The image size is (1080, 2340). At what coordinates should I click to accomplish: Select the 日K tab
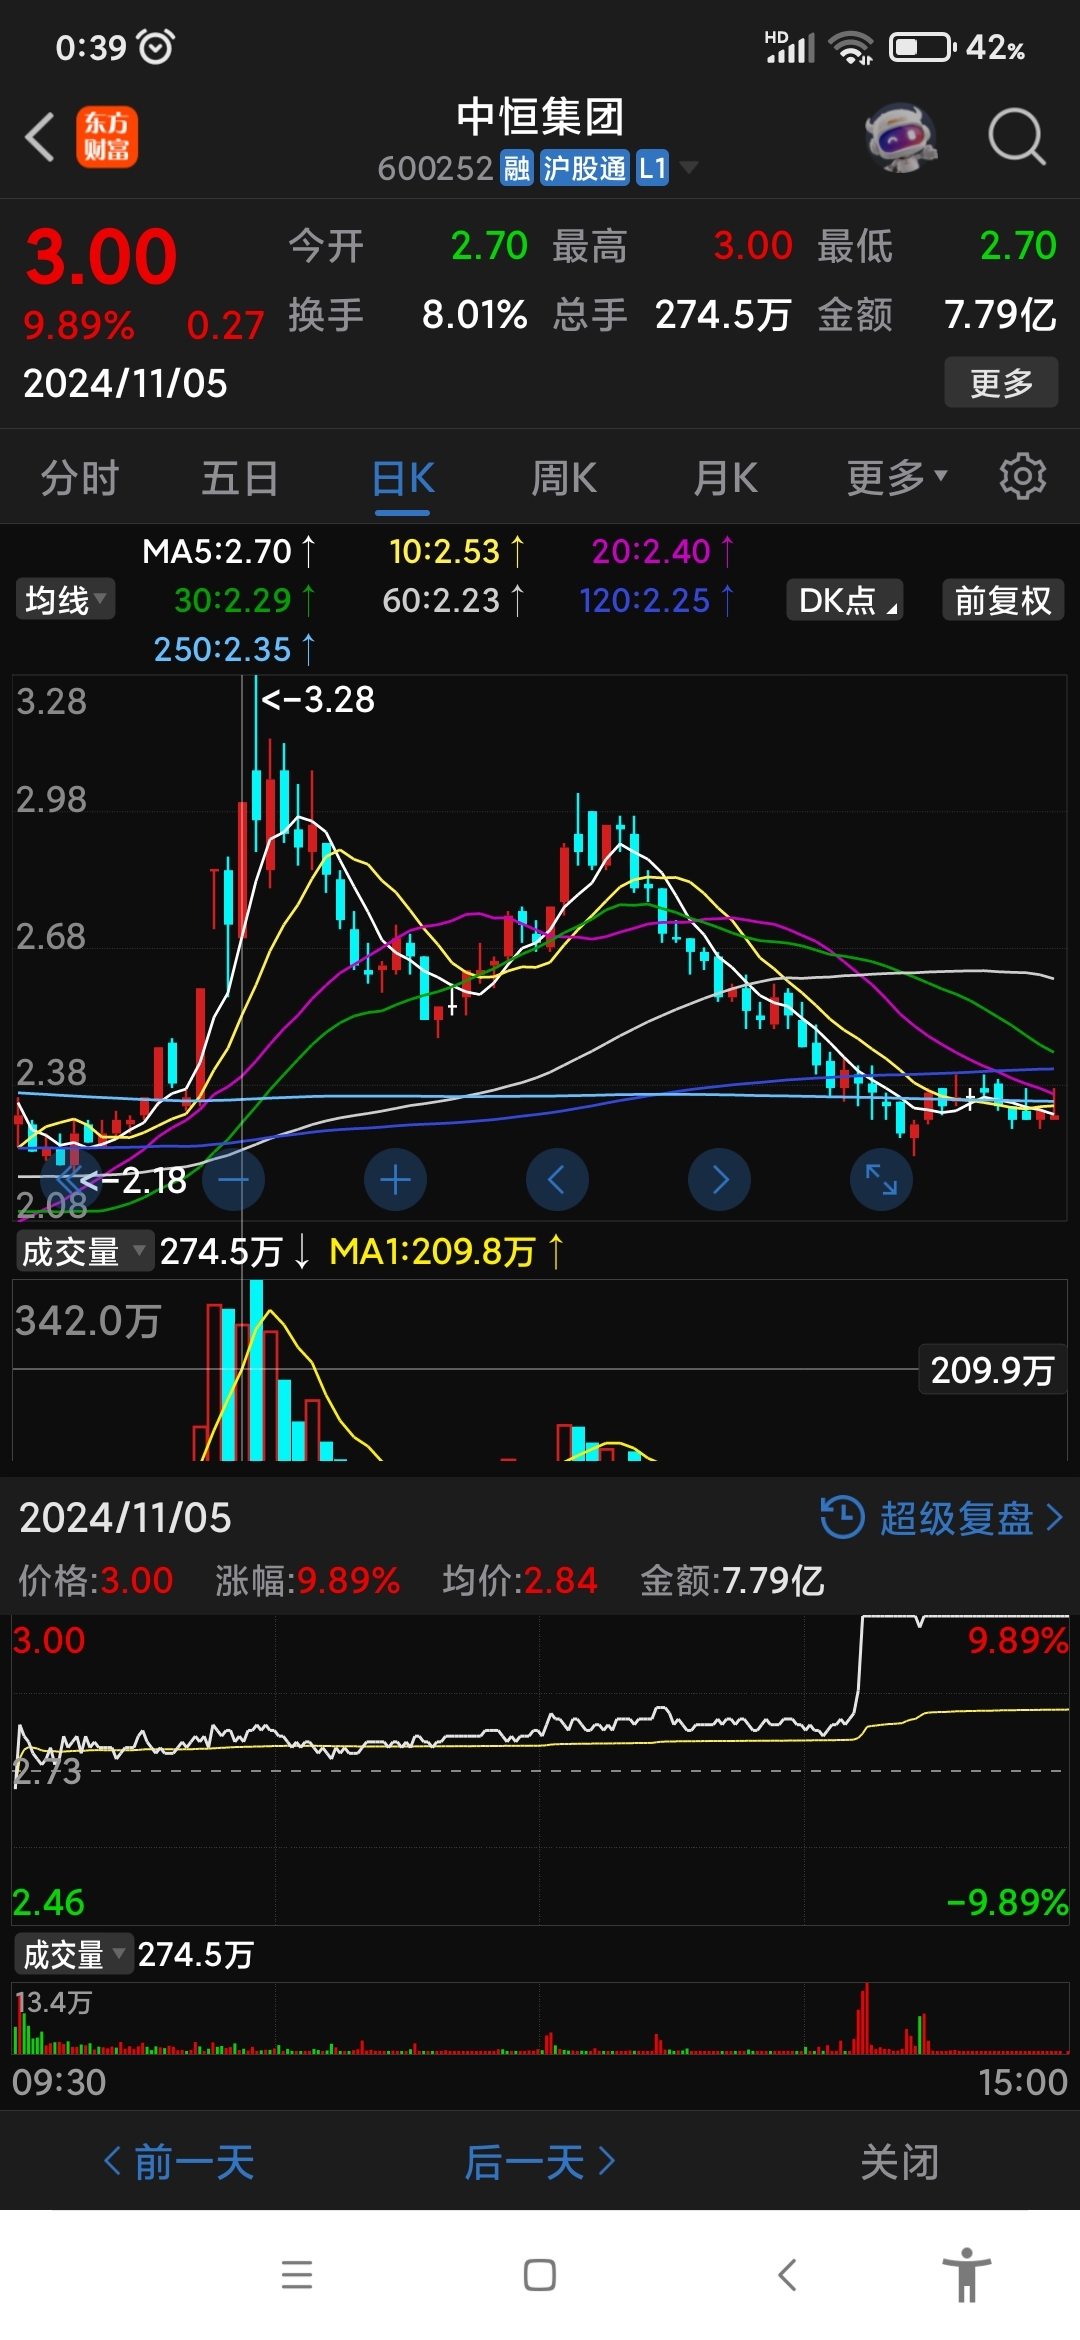pyautogui.click(x=403, y=478)
